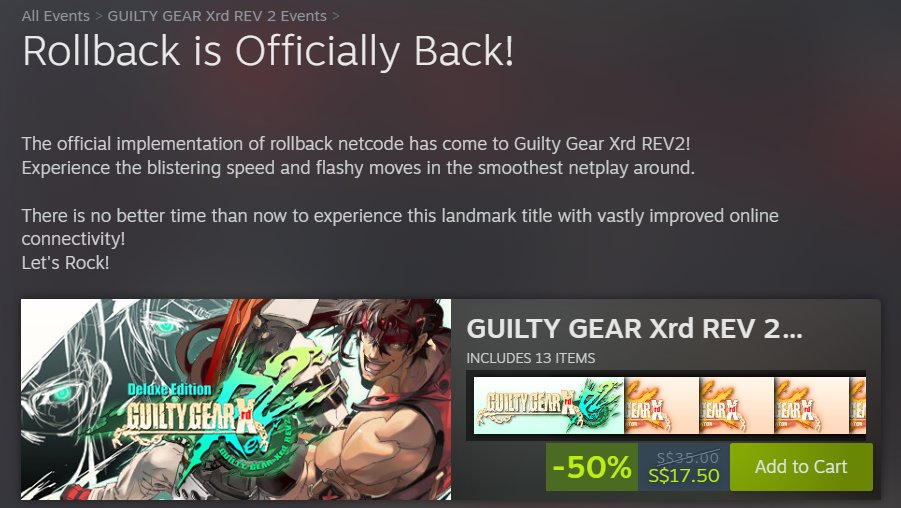Select the first orange Guilty Gear thumbnail

click(x=662, y=405)
